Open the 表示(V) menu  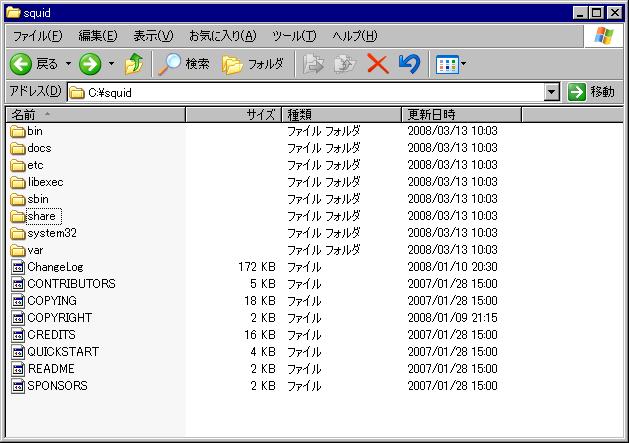coord(153,36)
